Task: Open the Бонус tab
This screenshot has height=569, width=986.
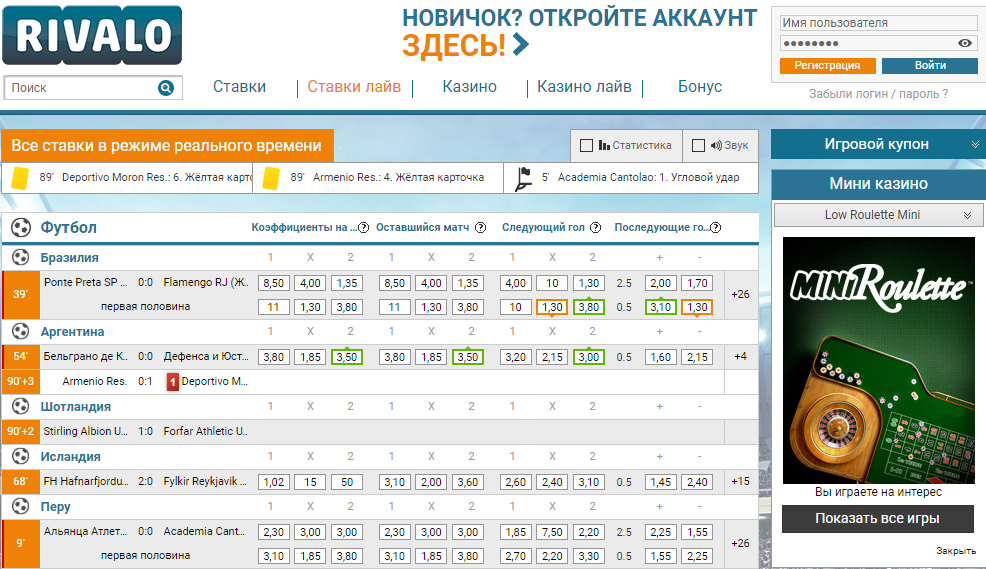Action: 699,87
